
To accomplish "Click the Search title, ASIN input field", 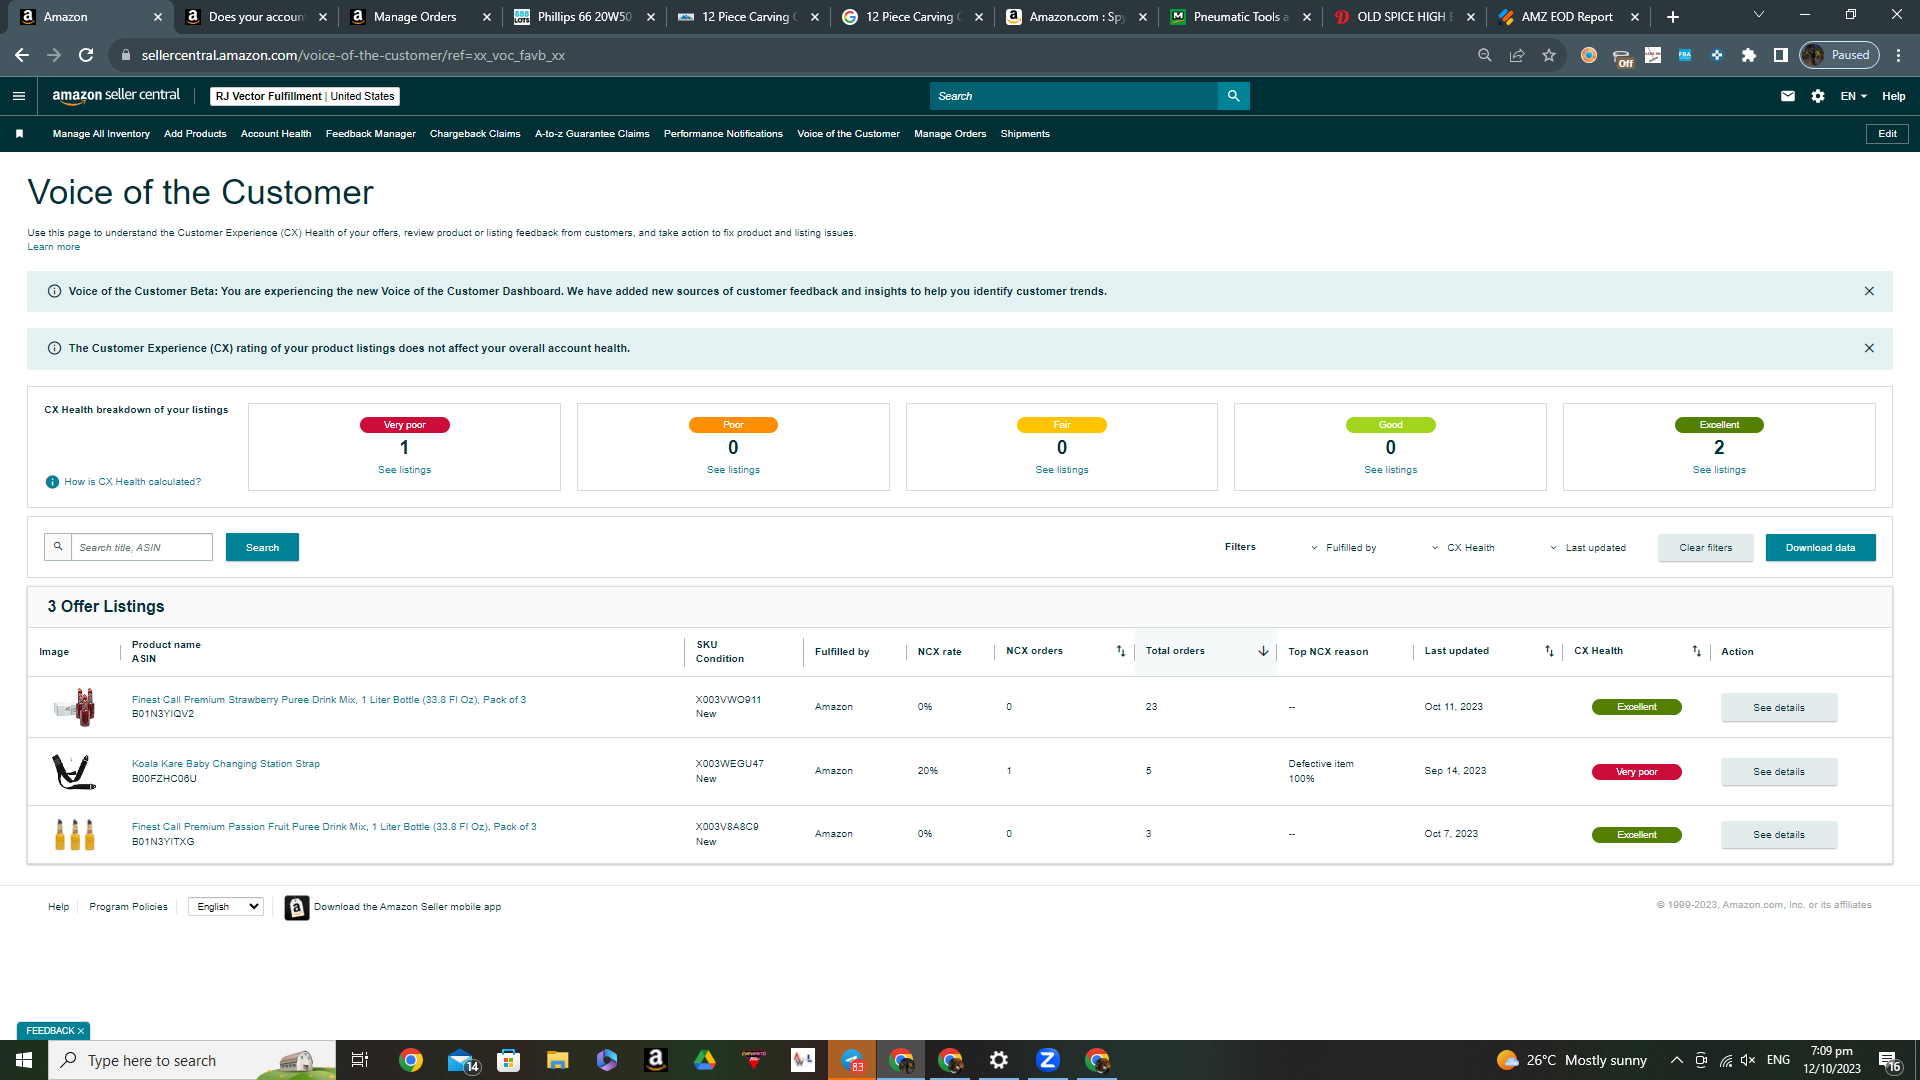I will coord(141,547).
